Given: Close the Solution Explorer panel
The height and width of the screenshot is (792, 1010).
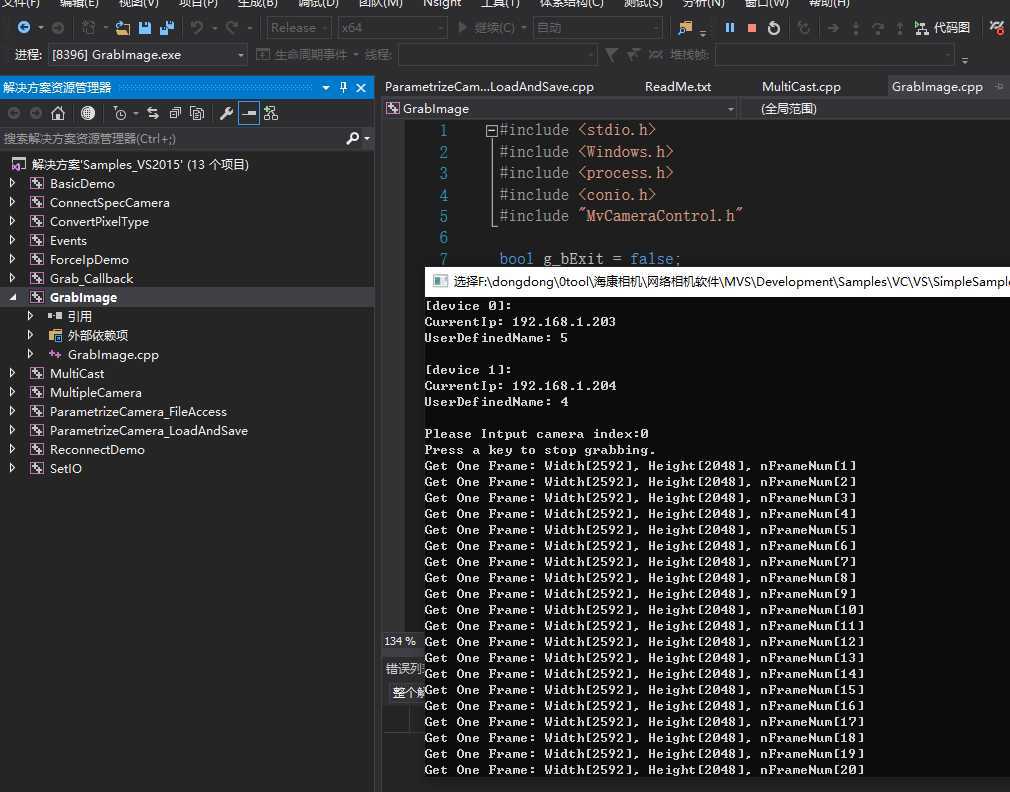Looking at the screenshot, I should tap(361, 88).
